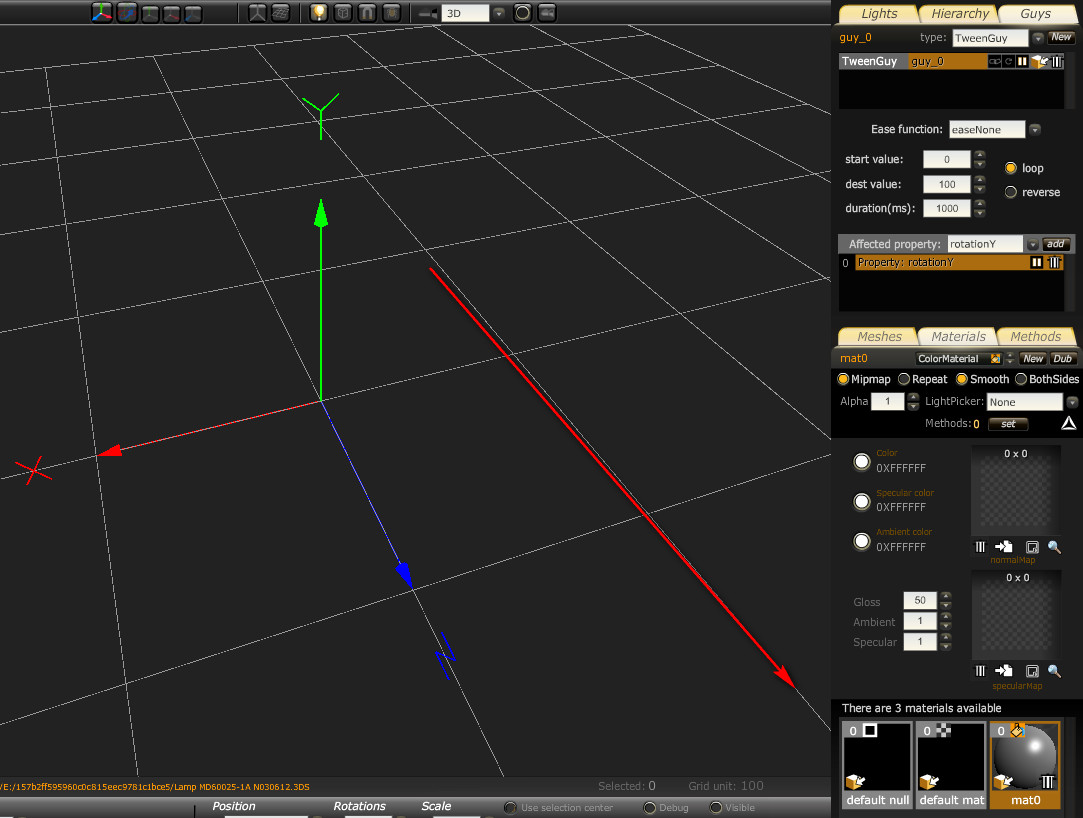1083x818 pixels.
Task: Open the Specular color swatch
Action: (861, 501)
